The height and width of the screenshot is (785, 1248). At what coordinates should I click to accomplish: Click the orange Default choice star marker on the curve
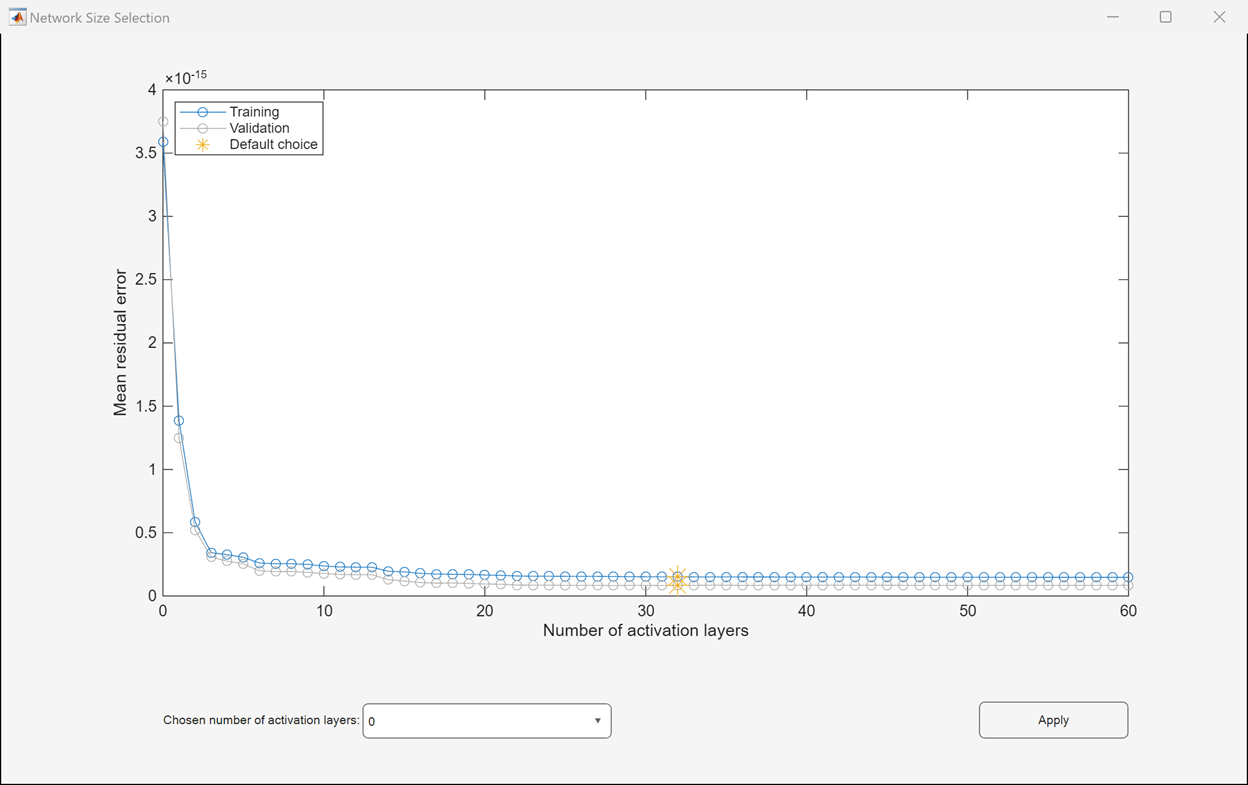(x=677, y=578)
